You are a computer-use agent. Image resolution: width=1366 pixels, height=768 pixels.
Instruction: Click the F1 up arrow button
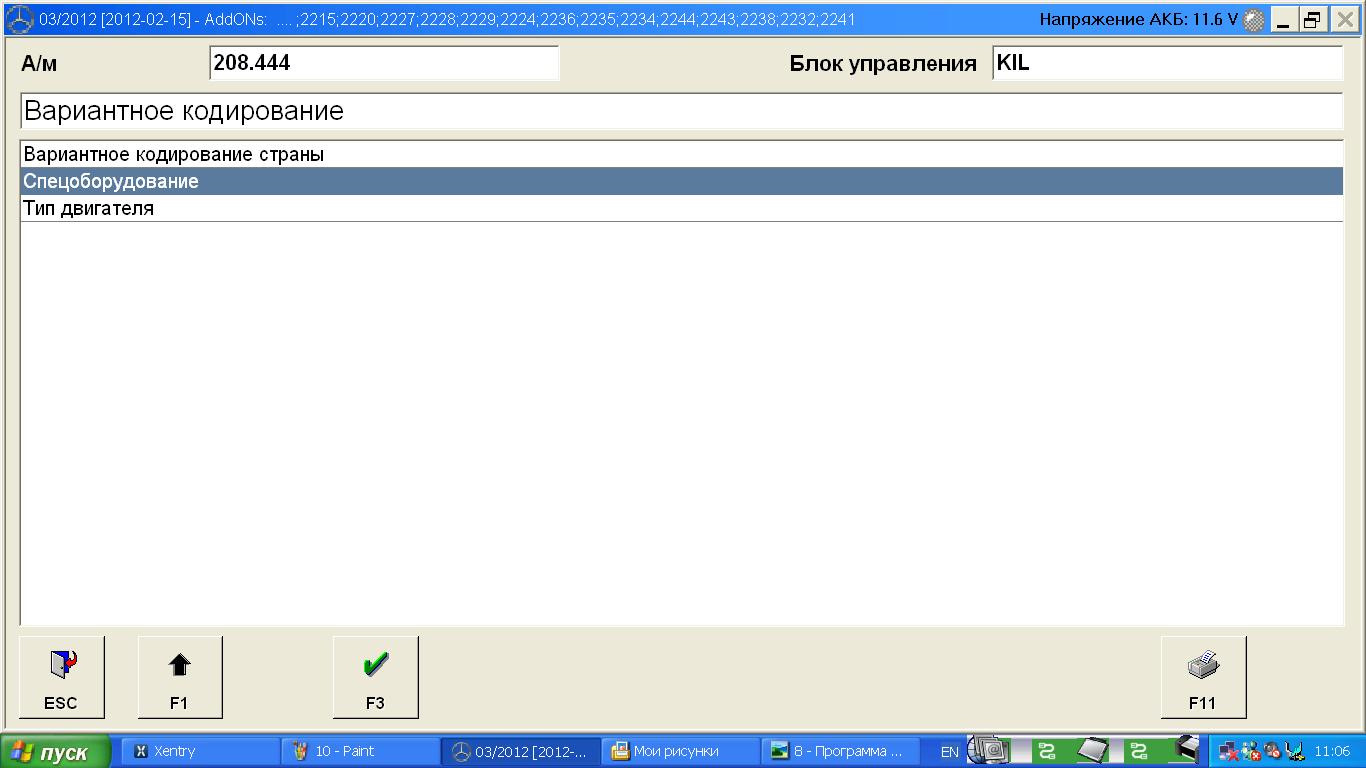pos(179,677)
